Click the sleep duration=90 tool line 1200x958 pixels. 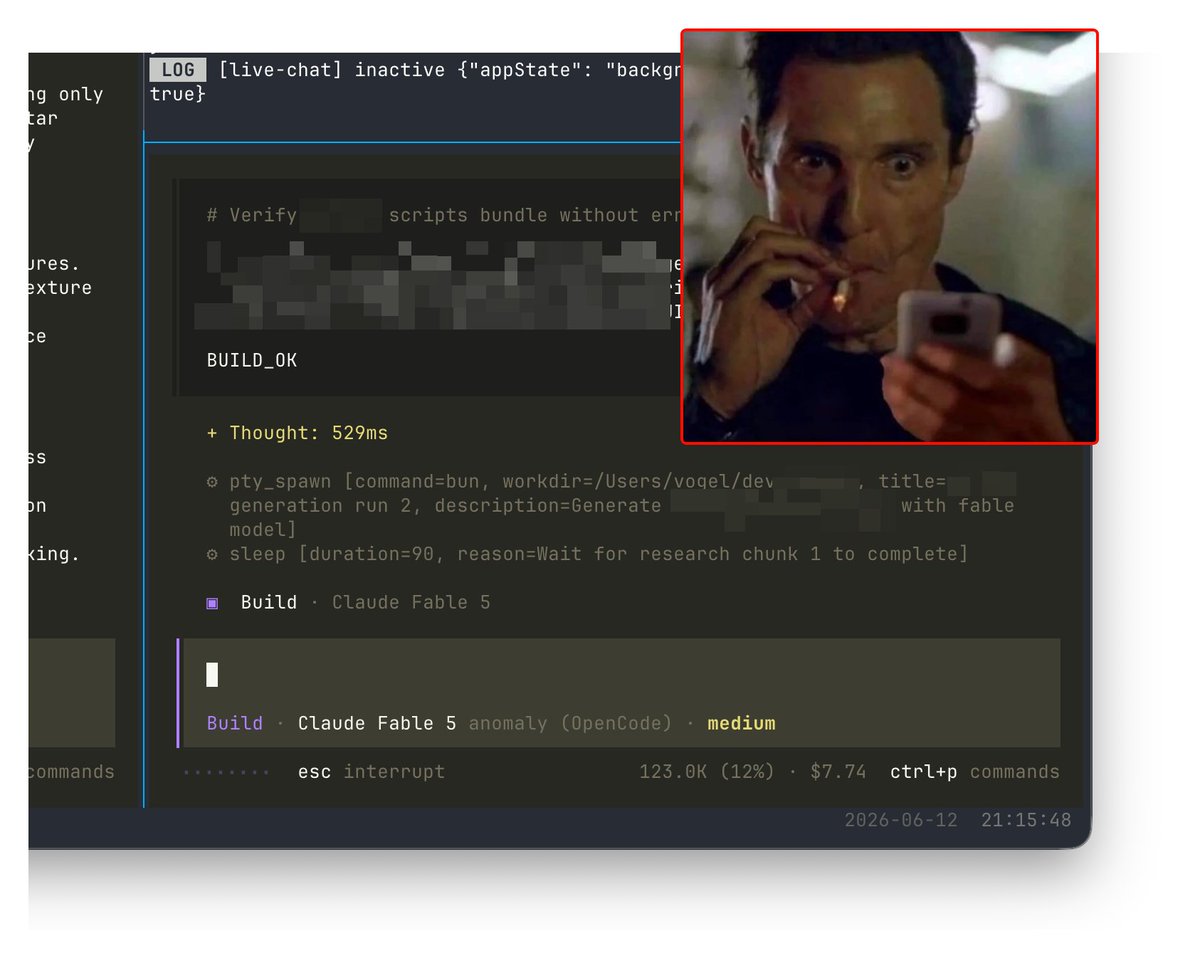click(x=587, y=554)
